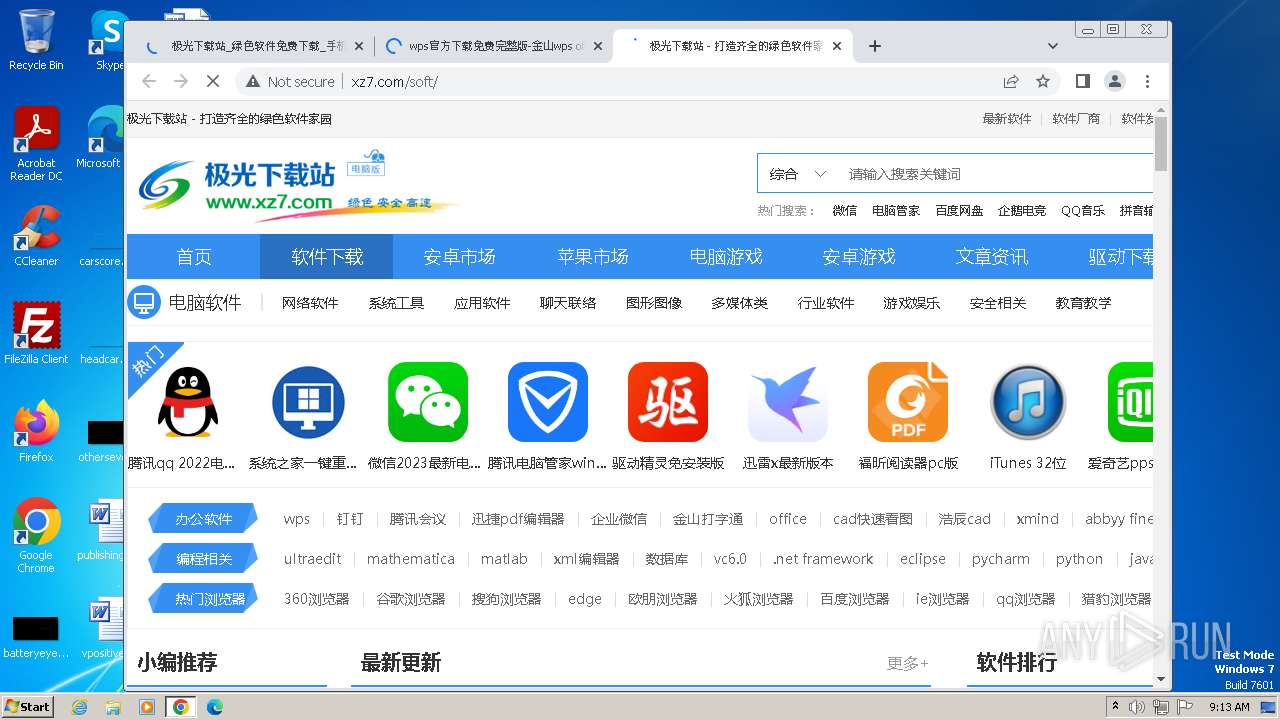Screen dimensions: 1280x720
Task: Open 图形图像 category link
Action: pyautogui.click(x=654, y=303)
